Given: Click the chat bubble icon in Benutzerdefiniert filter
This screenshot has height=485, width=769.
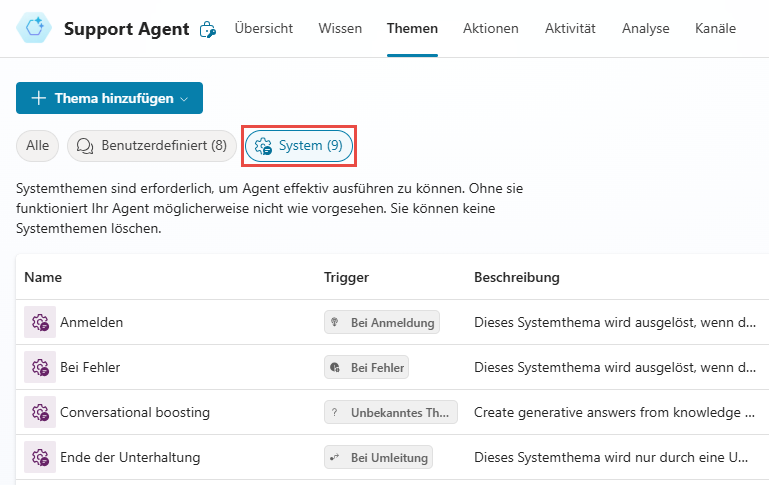Looking at the screenshot, I should pos(85,146).
